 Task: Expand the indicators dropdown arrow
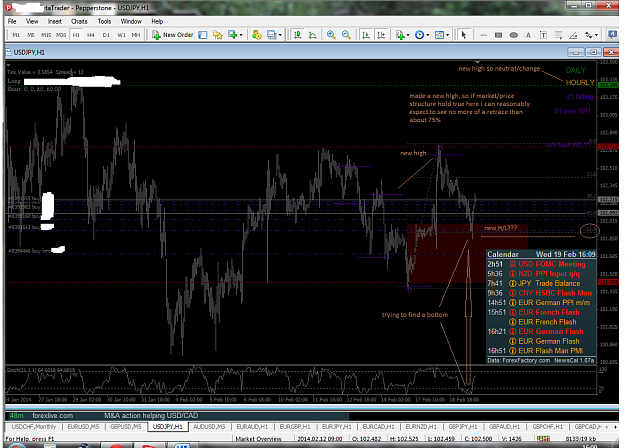pos(408,35)
